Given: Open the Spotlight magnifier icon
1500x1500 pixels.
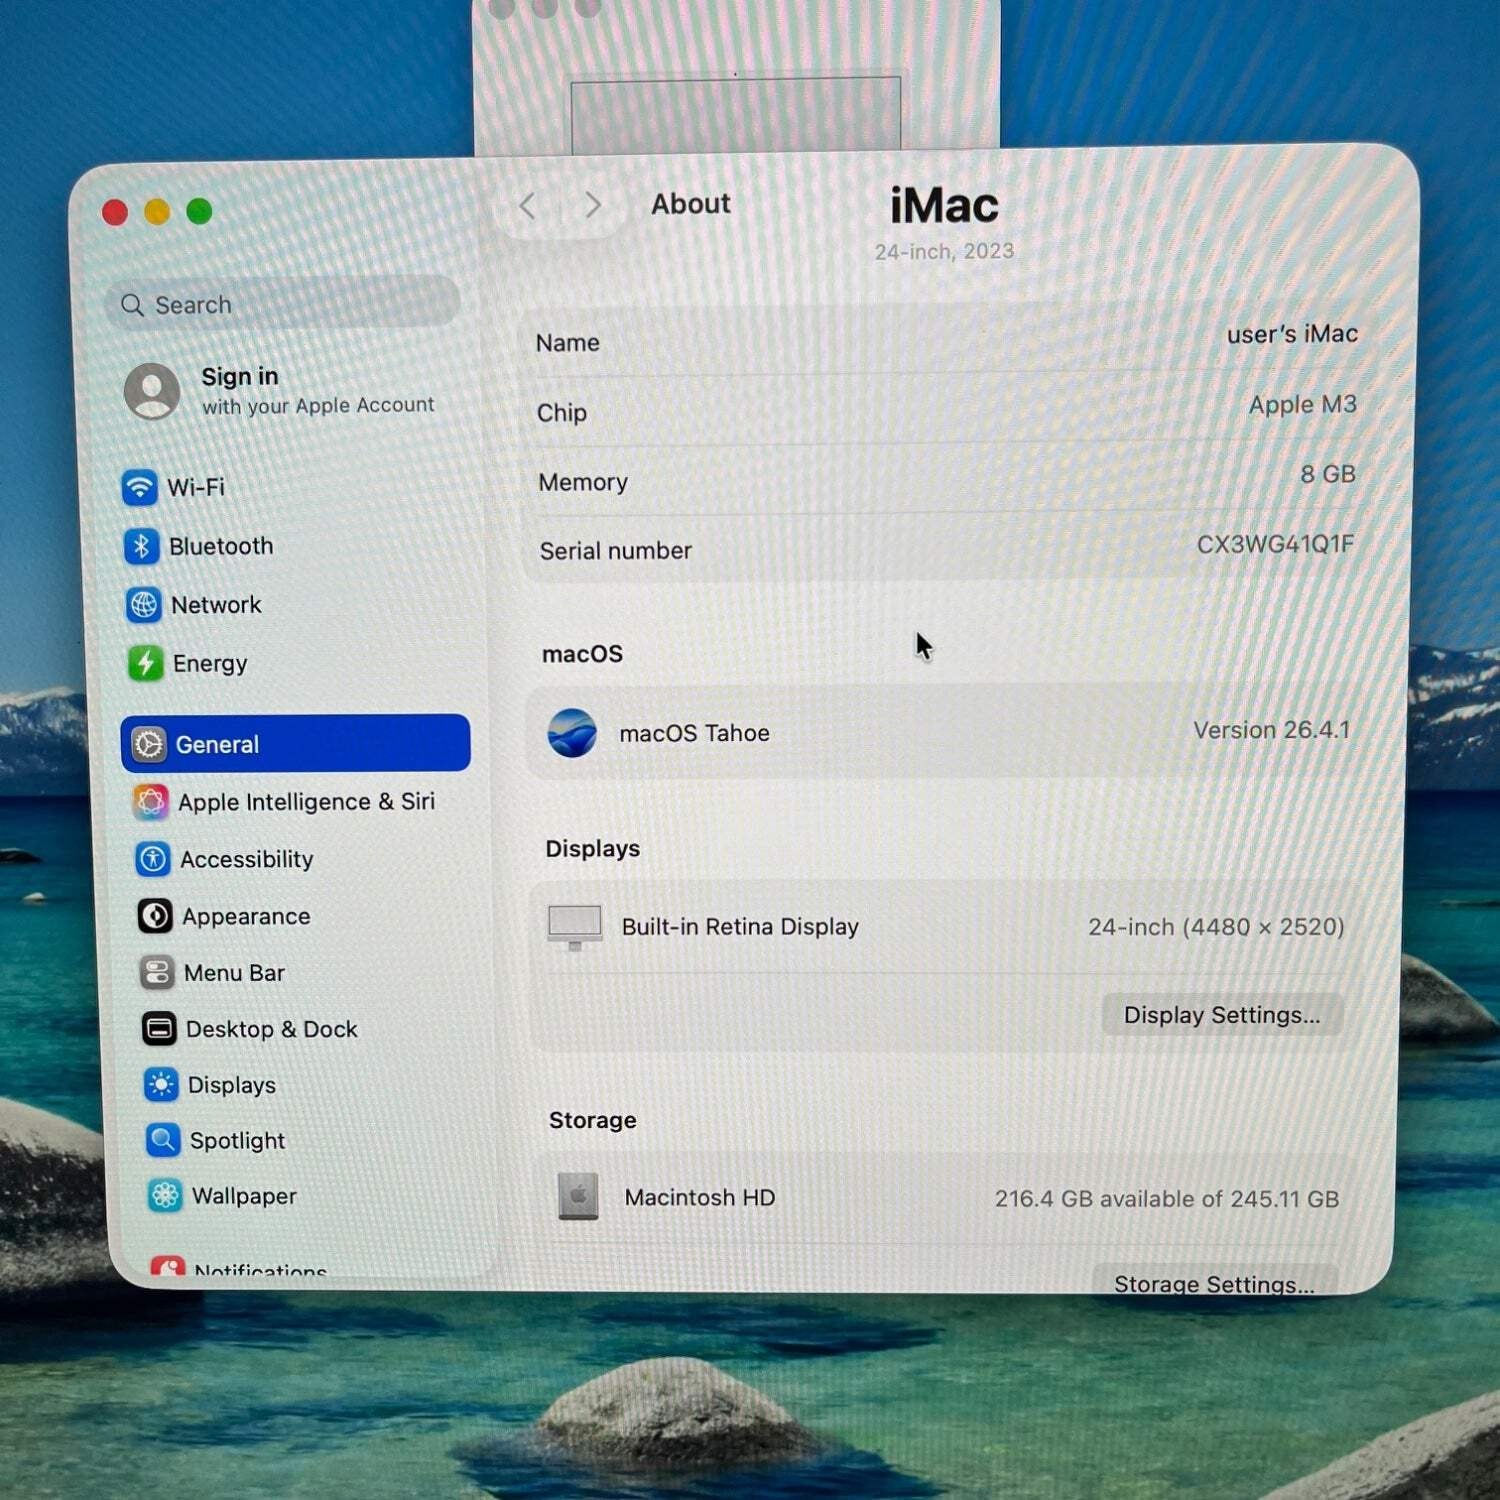Looking at the screenshot, I should tap(163, 1140).
